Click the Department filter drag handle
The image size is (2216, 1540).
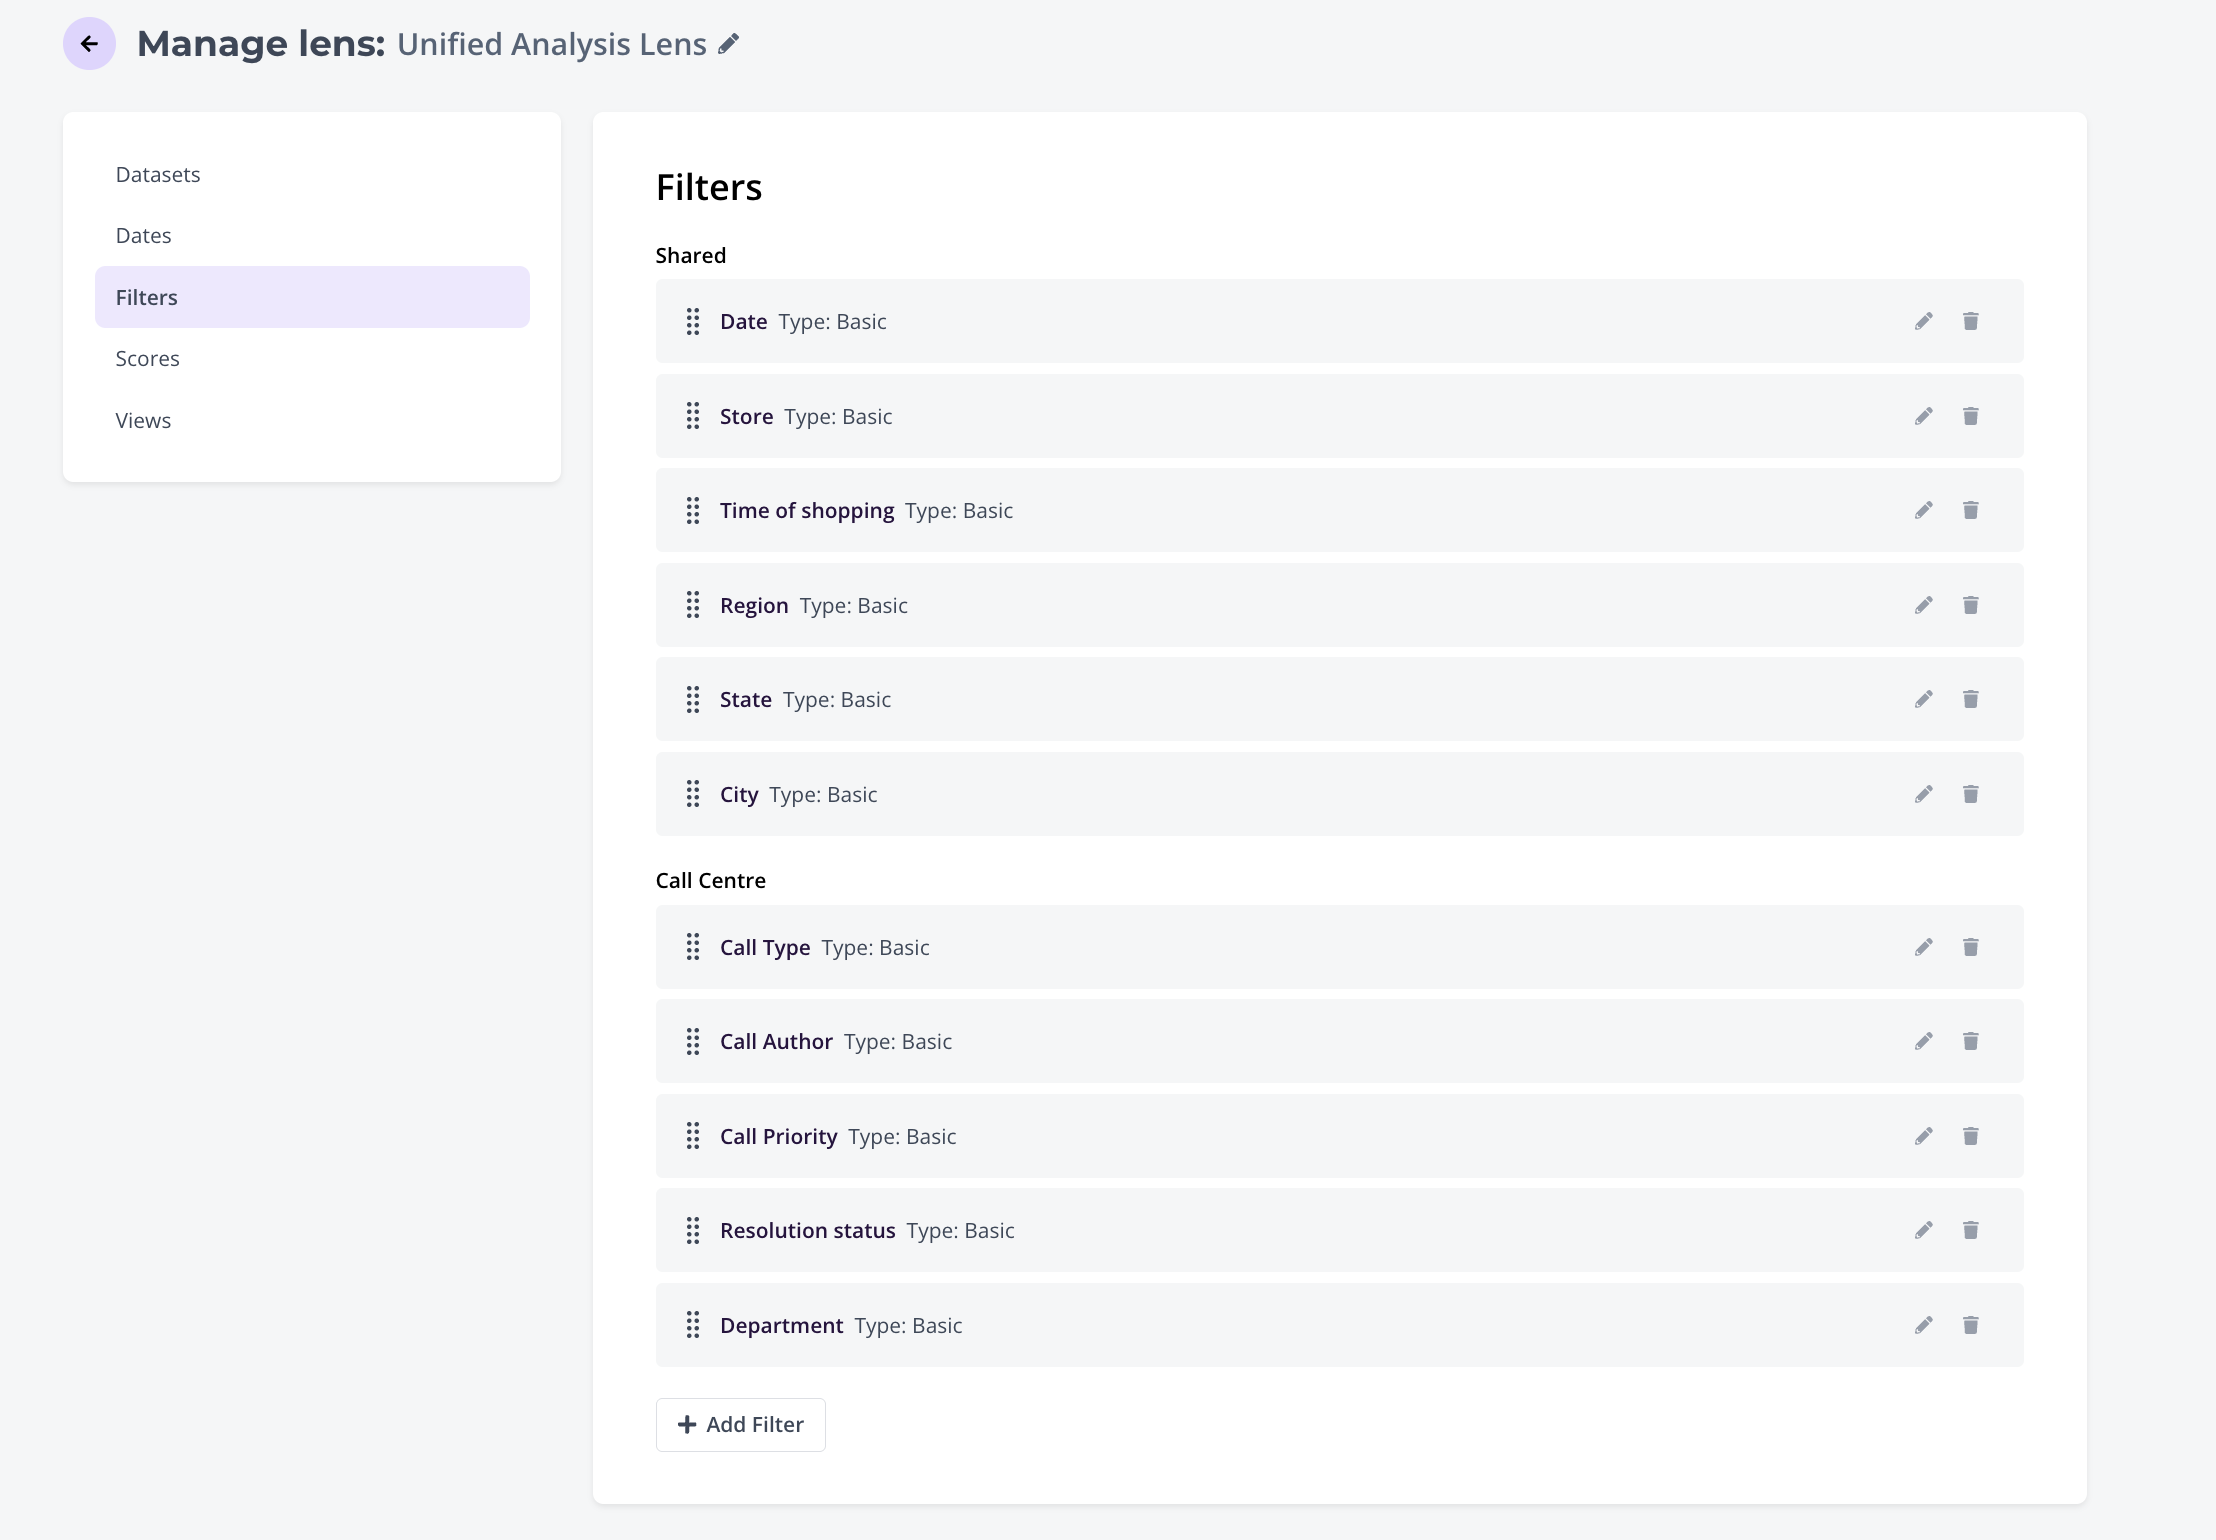point(692,1325)
